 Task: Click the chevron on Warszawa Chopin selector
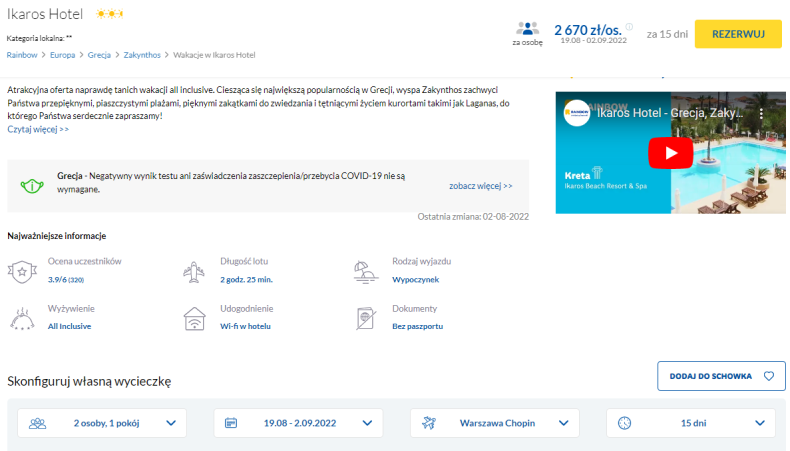[x=563, y=423]
